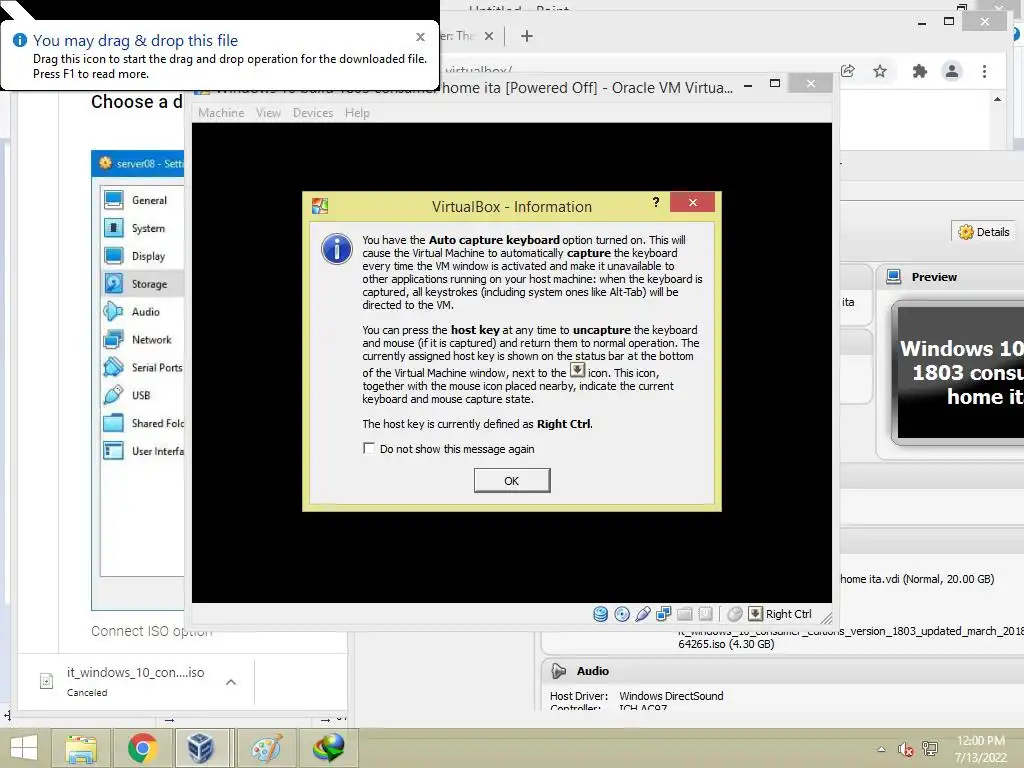Close the VirtualBox Information dialog
Image resolution: width=1024 pixels, height=768 pixels.
[x=693, y=202]
